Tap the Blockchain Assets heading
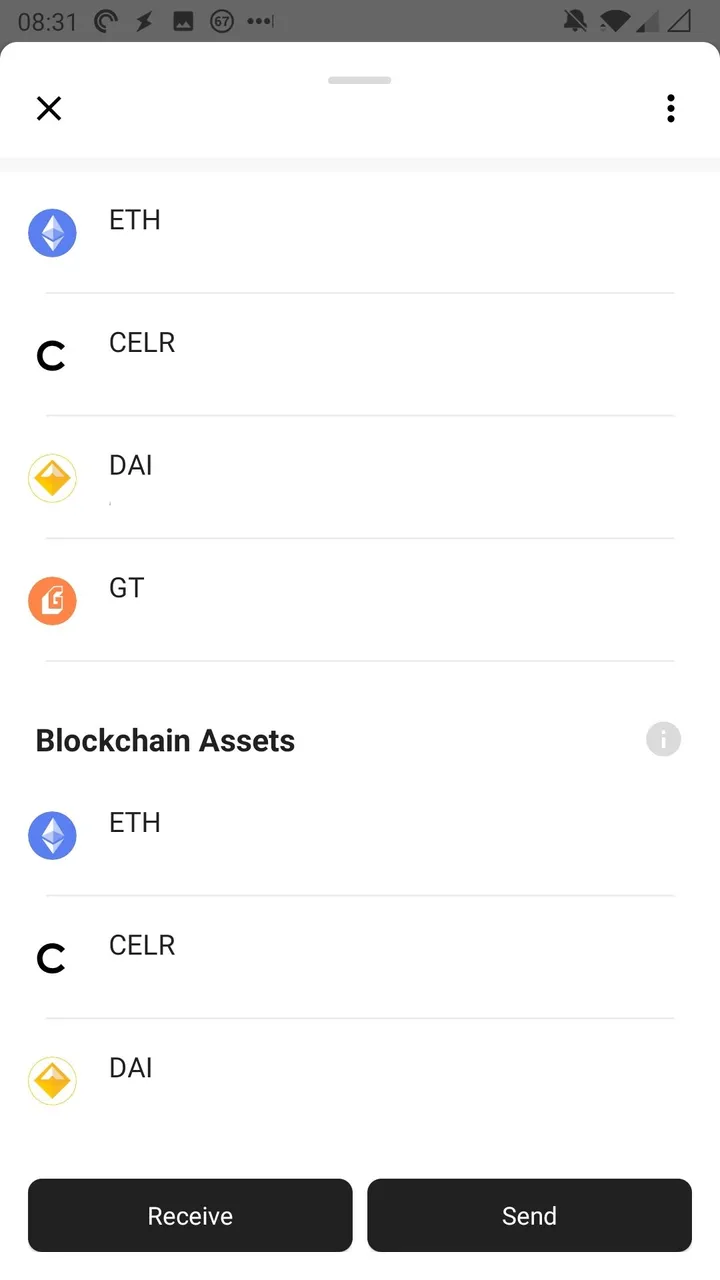720x1280 pixels. click(166, 741)
